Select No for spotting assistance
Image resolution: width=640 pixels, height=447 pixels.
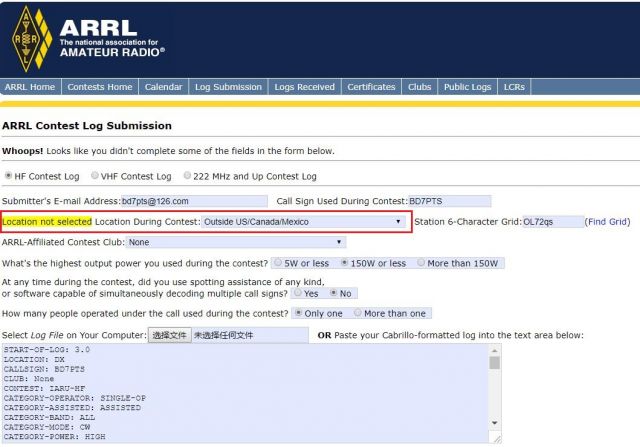pyautogui.click(x=333, y=293)
